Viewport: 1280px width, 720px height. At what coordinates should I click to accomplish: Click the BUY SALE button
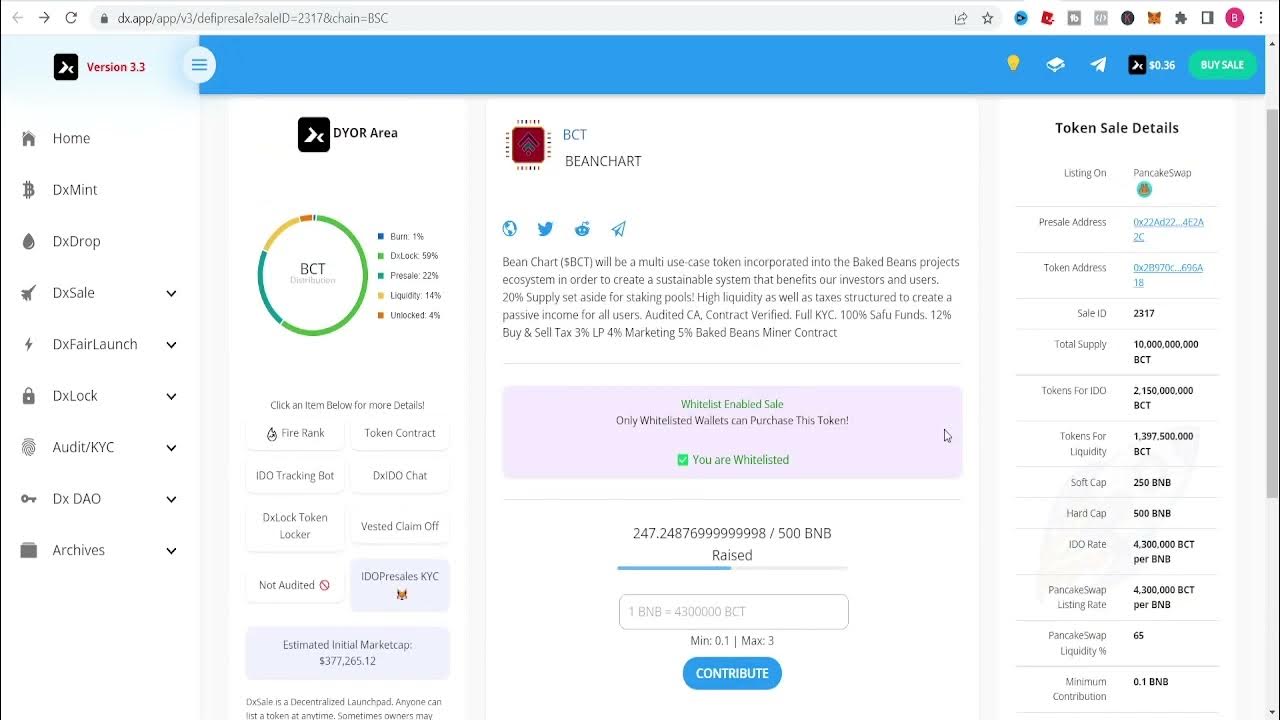point(1222,65)
